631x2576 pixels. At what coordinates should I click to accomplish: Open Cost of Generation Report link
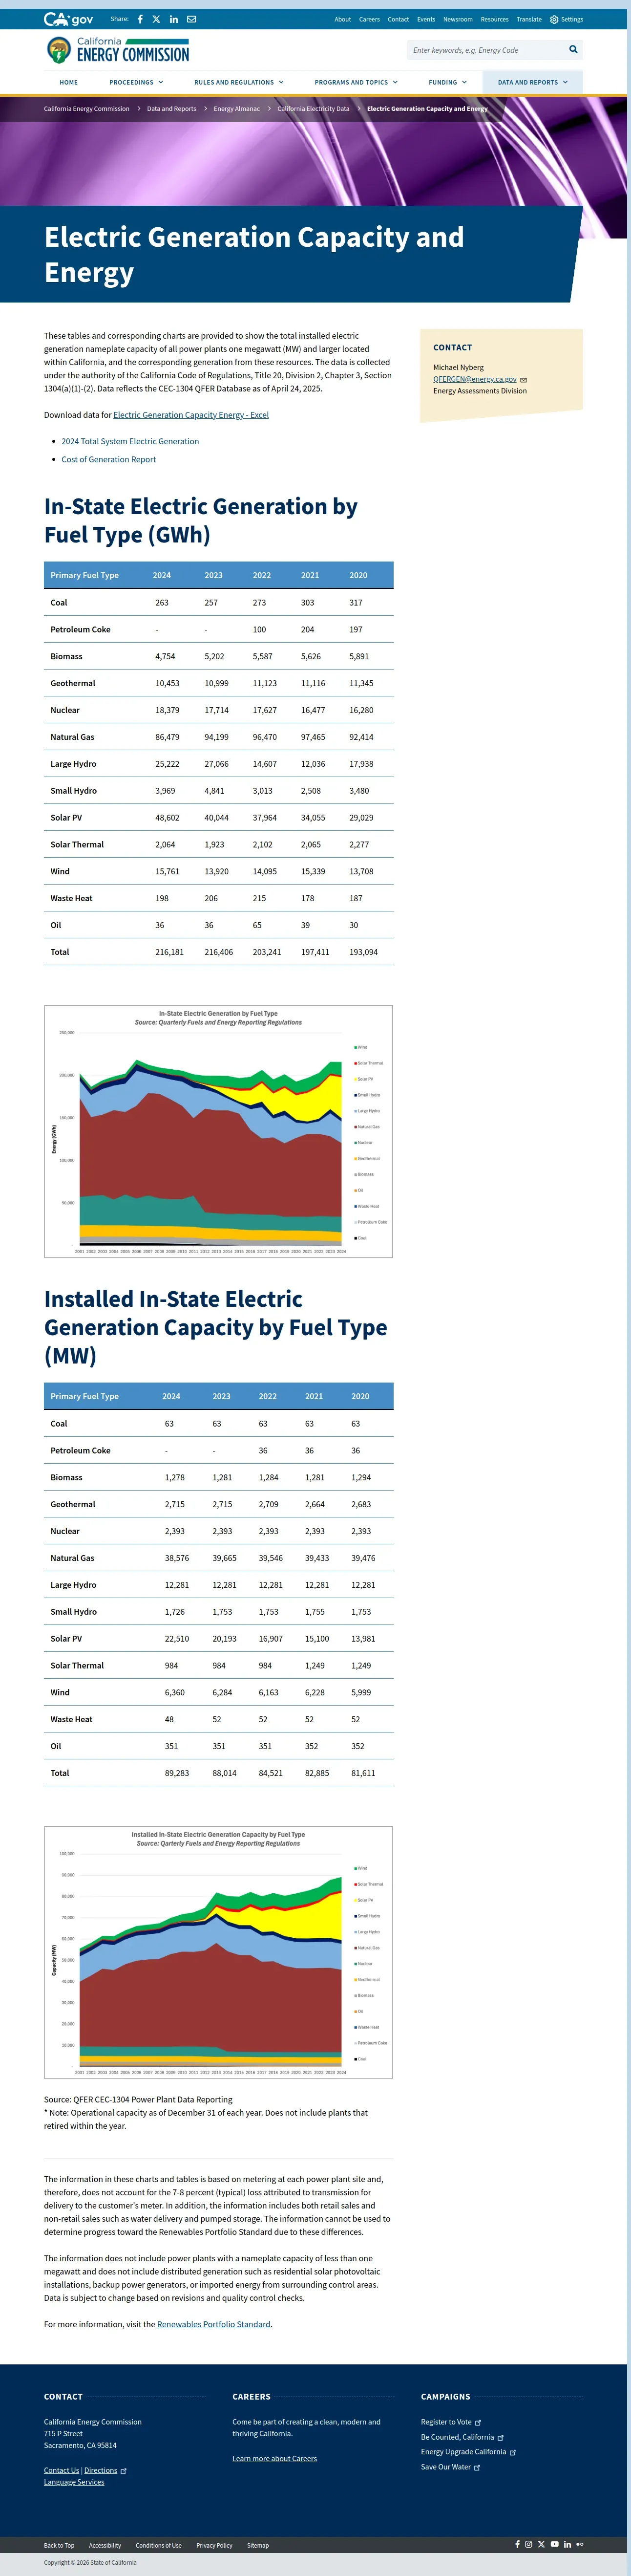(109, 459)
